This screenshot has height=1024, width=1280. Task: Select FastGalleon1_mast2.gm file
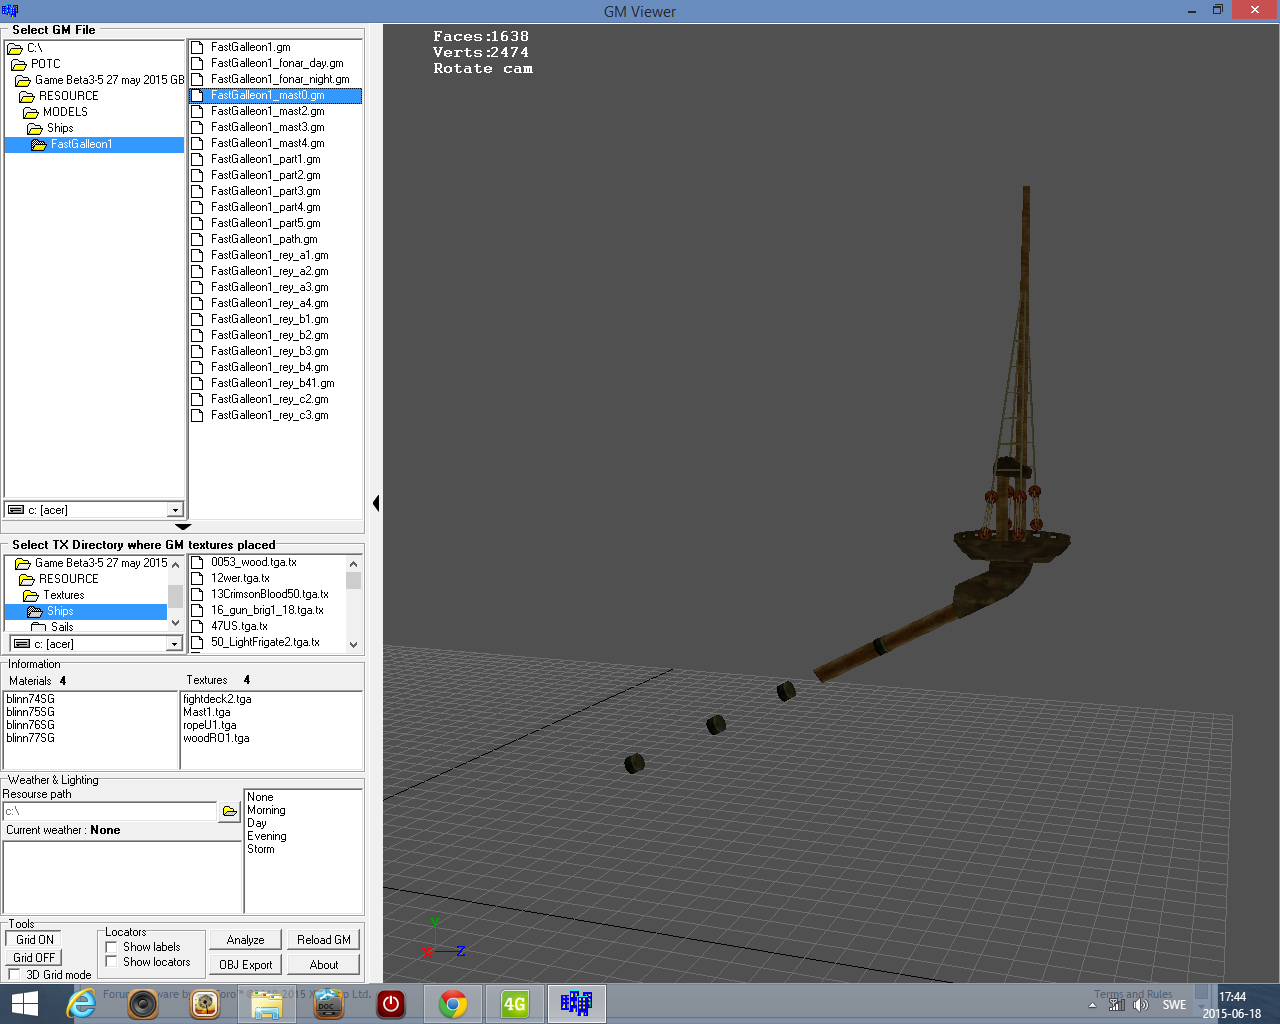[x=267, y=111]
